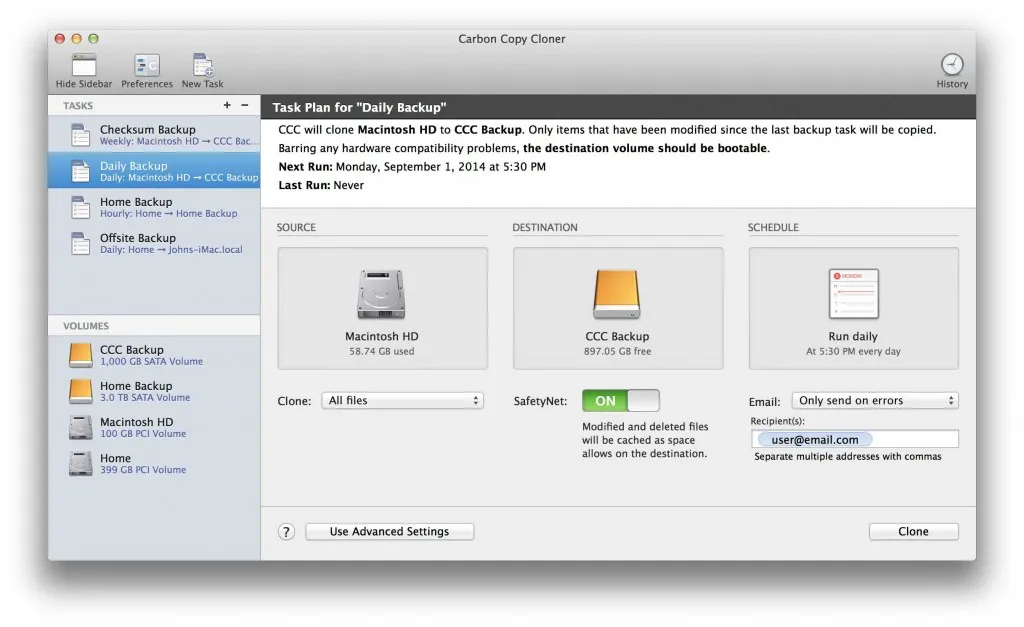The height and width of the screenshot is (627, 1024).
Task: Click the Macintosh HD source disk icon
Action: click(381, 294)
